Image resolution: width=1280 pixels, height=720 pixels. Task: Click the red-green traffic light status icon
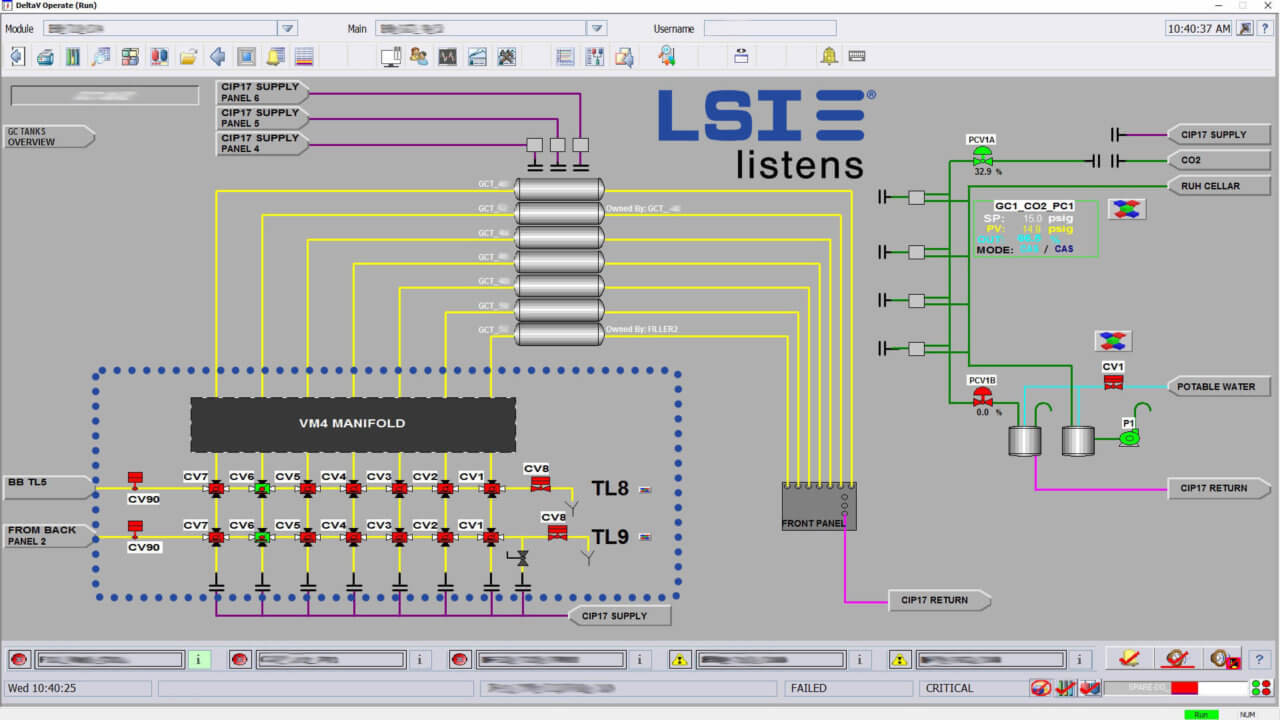1261,688
